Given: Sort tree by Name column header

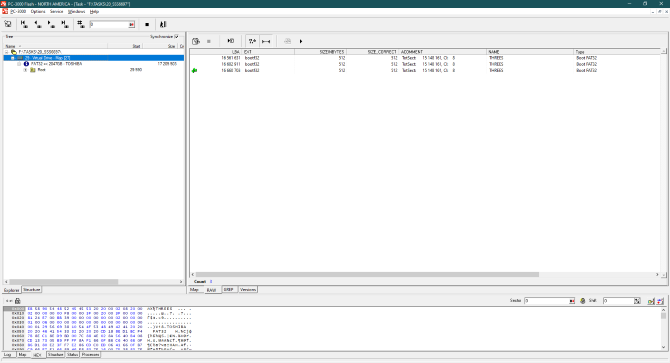Looking at the screenshot, I should click(x=56, y=46).
